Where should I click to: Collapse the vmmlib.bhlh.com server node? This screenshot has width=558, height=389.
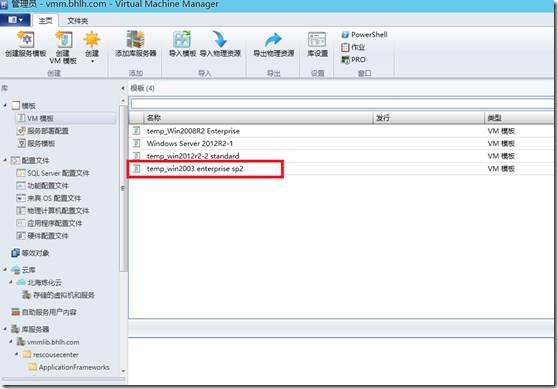click(11, 342)
